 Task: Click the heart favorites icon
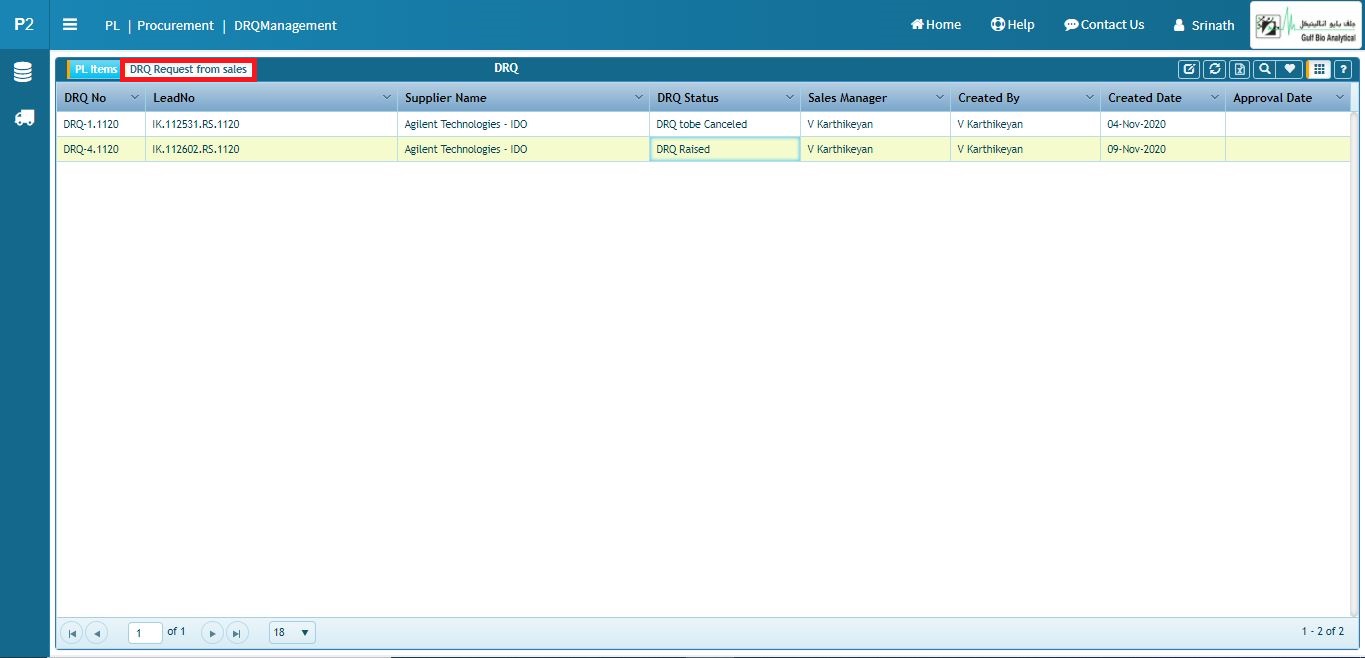tap(1290, 69)
